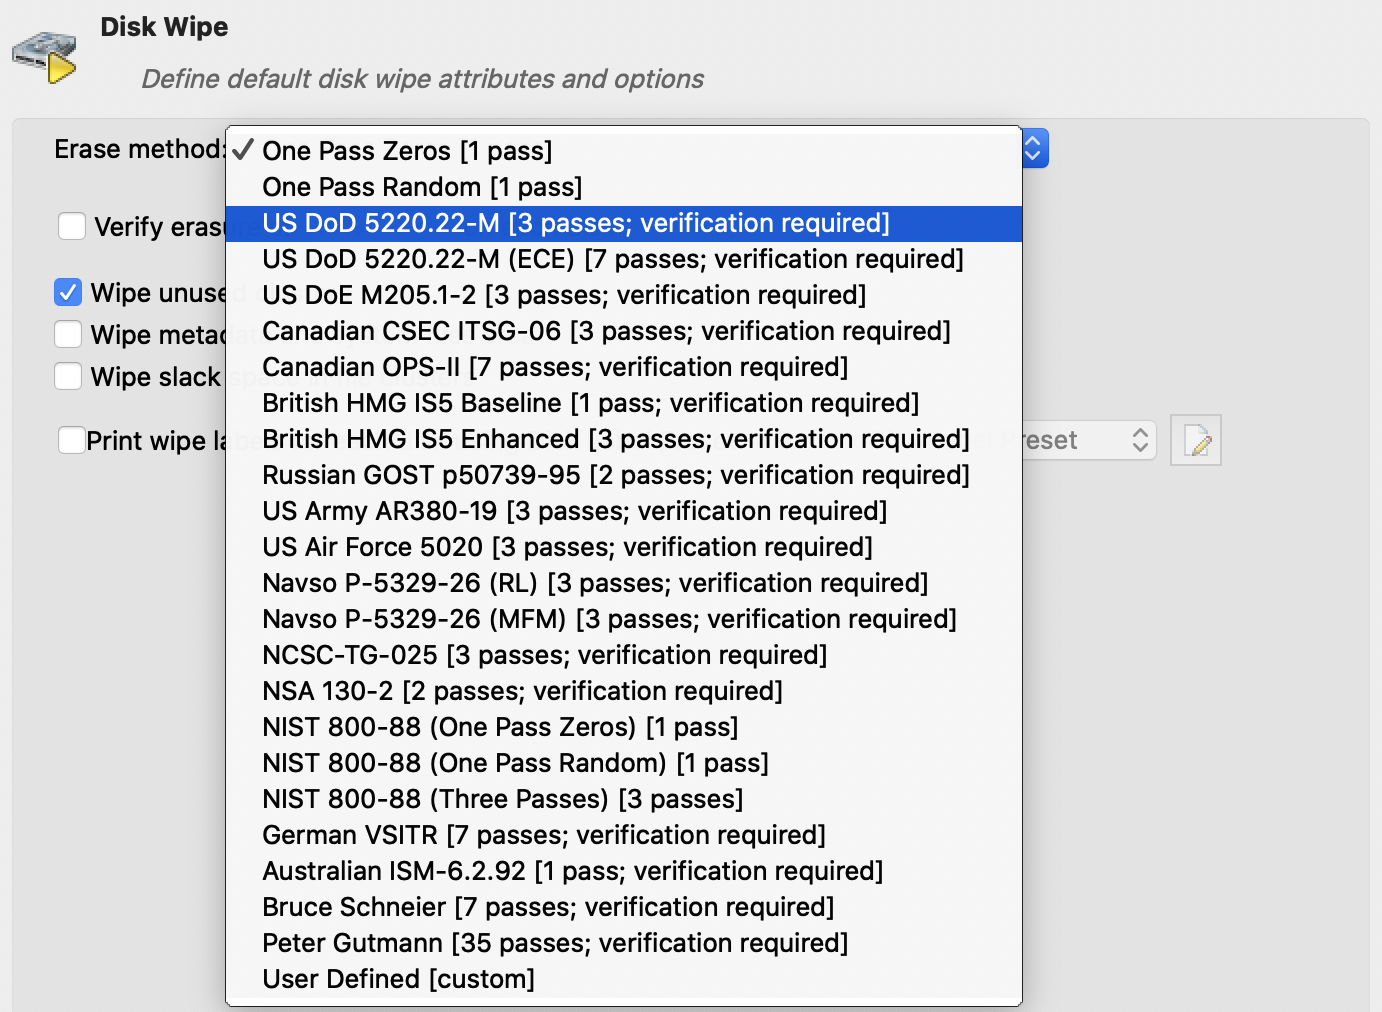Select One Pass Zeros erase method
Viewport: 1382px width, 1012px height.
[x=407, y=151]
